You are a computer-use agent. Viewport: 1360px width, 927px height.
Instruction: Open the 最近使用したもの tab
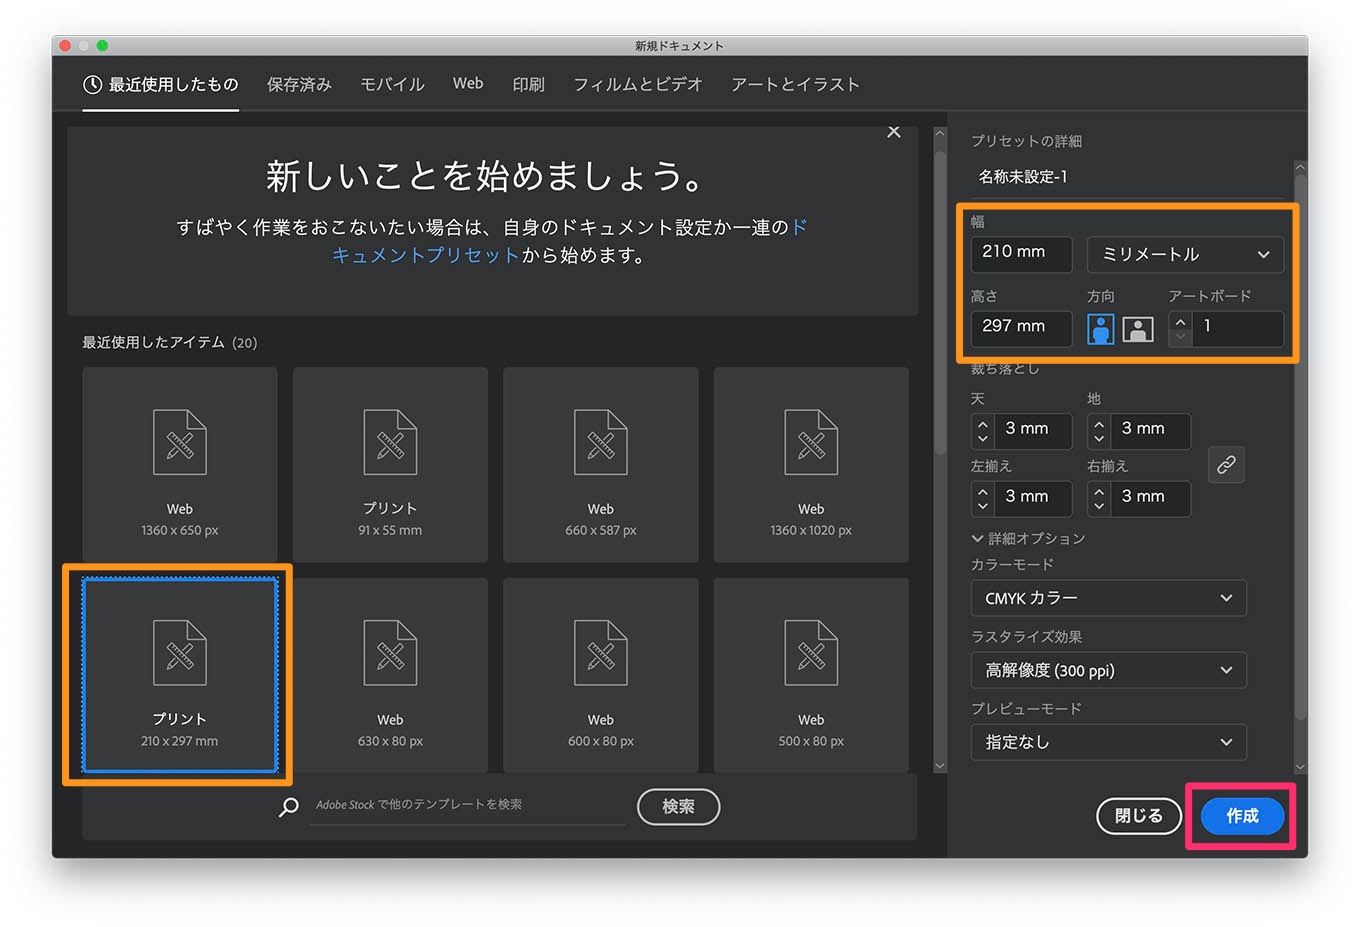[x=161, y=85]
